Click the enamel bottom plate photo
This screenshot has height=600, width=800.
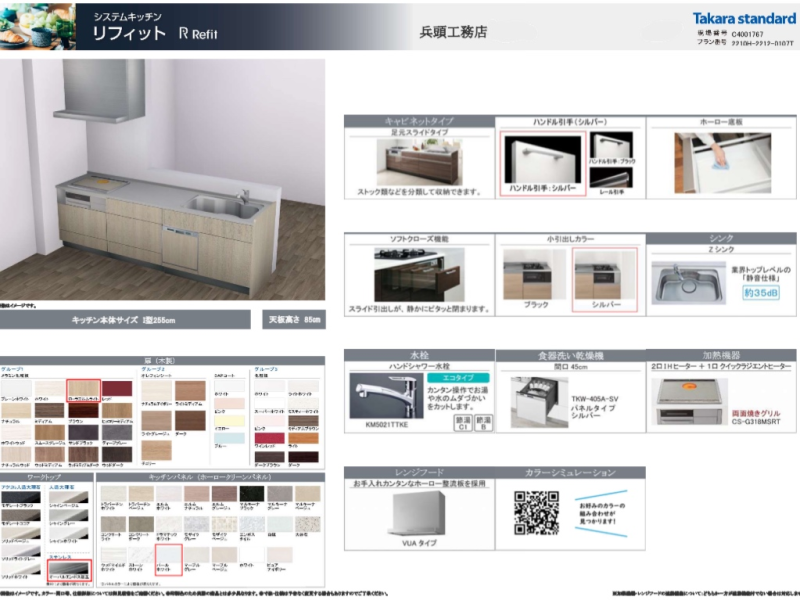coord(722,162)
